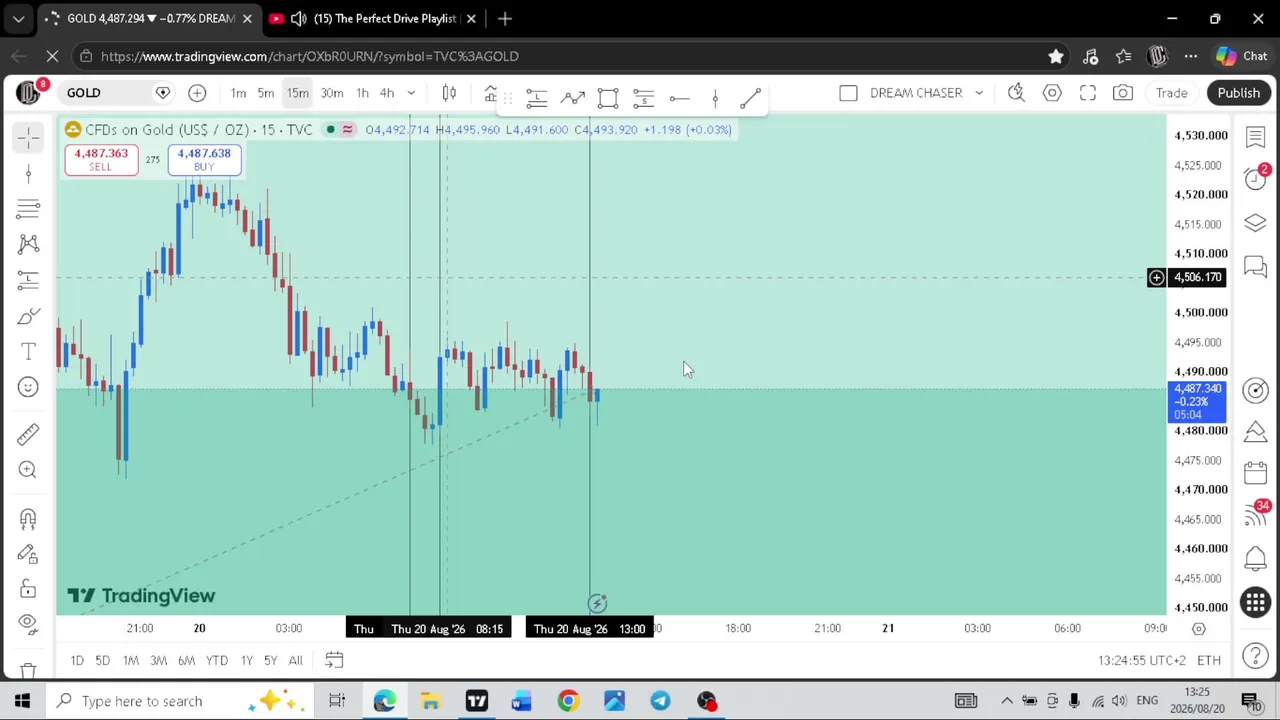The width and height of the screenshot is (1280, 720).
Task: Select the zoom in tool
Action: point(28,469)
